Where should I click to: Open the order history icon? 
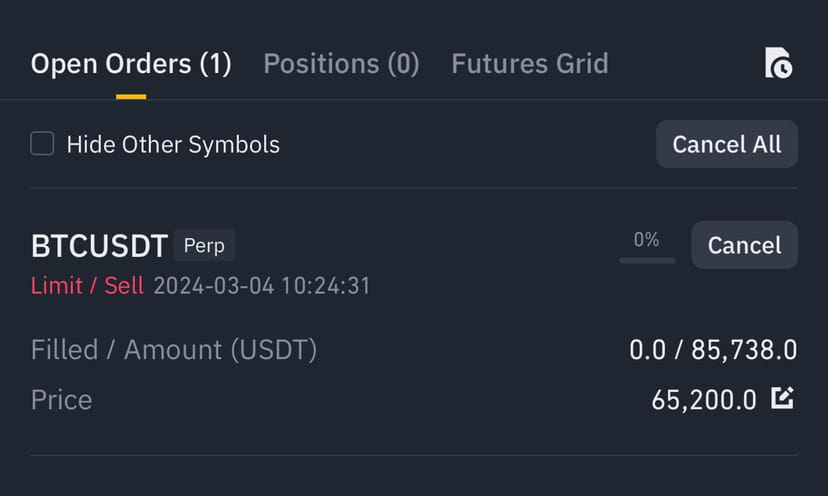point(778,63)
